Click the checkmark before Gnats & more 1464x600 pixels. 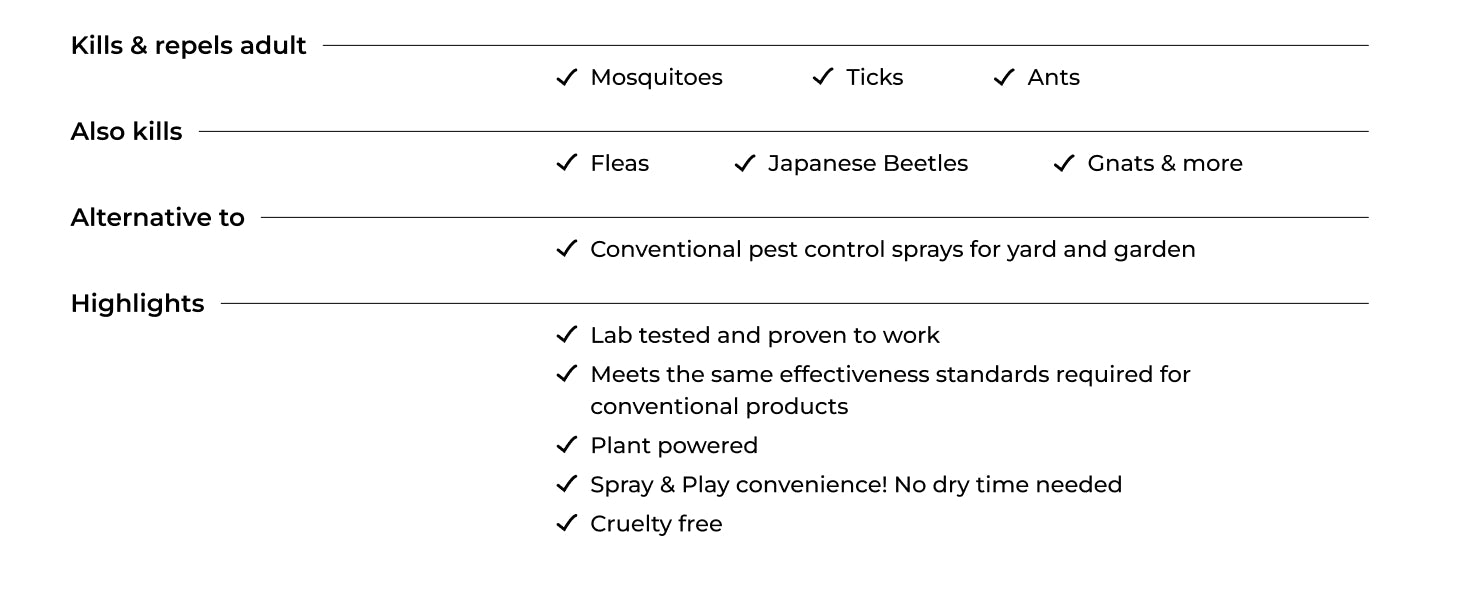1064,163
